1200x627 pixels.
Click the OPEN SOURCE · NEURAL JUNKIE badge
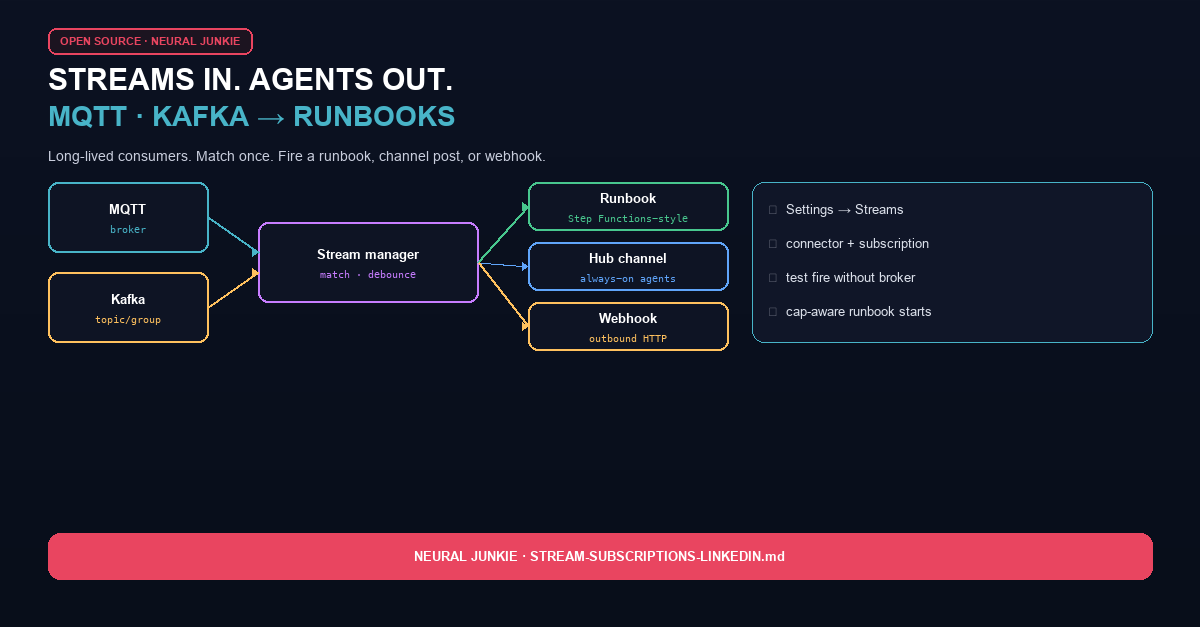coord(150,41)
